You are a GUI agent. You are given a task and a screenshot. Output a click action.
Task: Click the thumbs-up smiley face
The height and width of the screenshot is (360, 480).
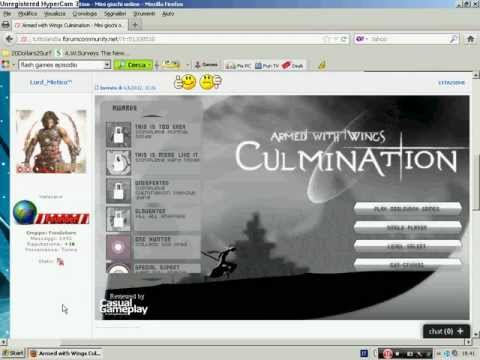click(x=185, y=82)
